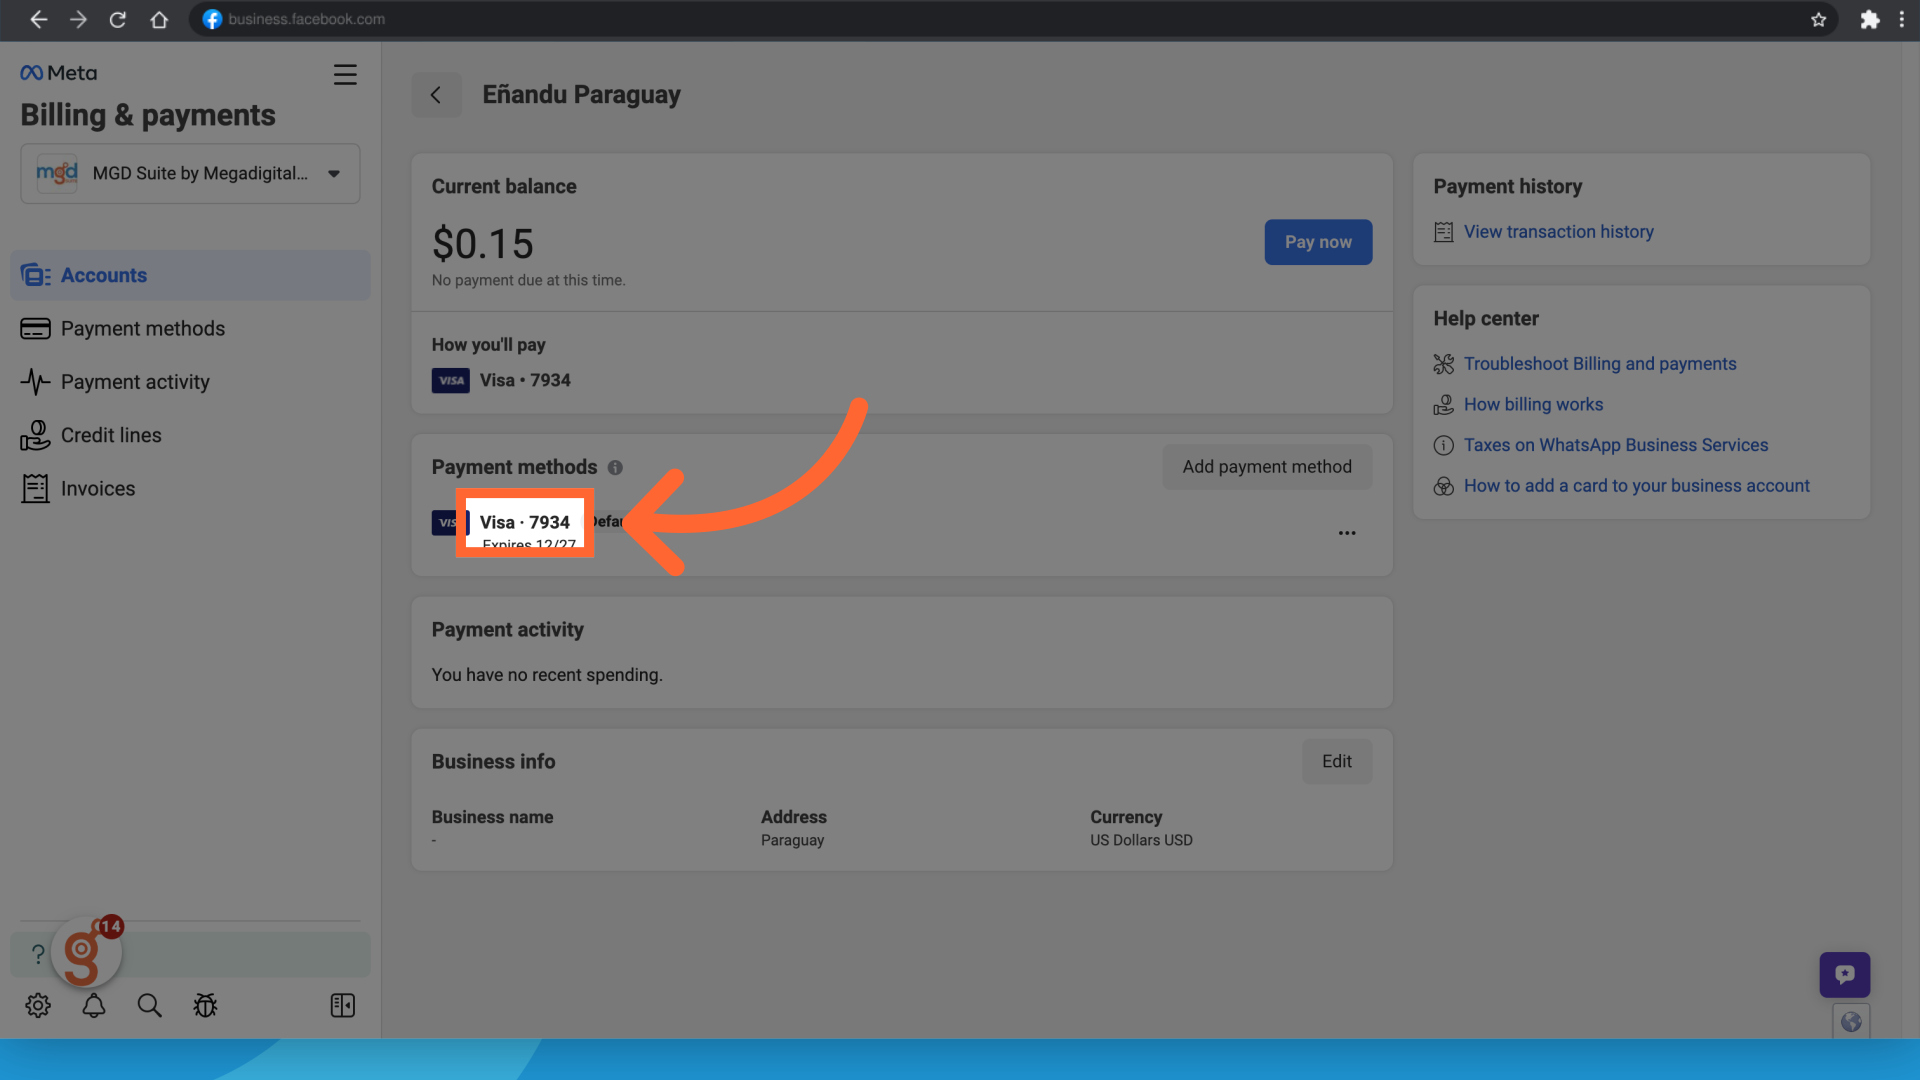Open Visa 7934 three-dot options menu
This screenshot has width=1920, height=1080.
(1347, 533)
